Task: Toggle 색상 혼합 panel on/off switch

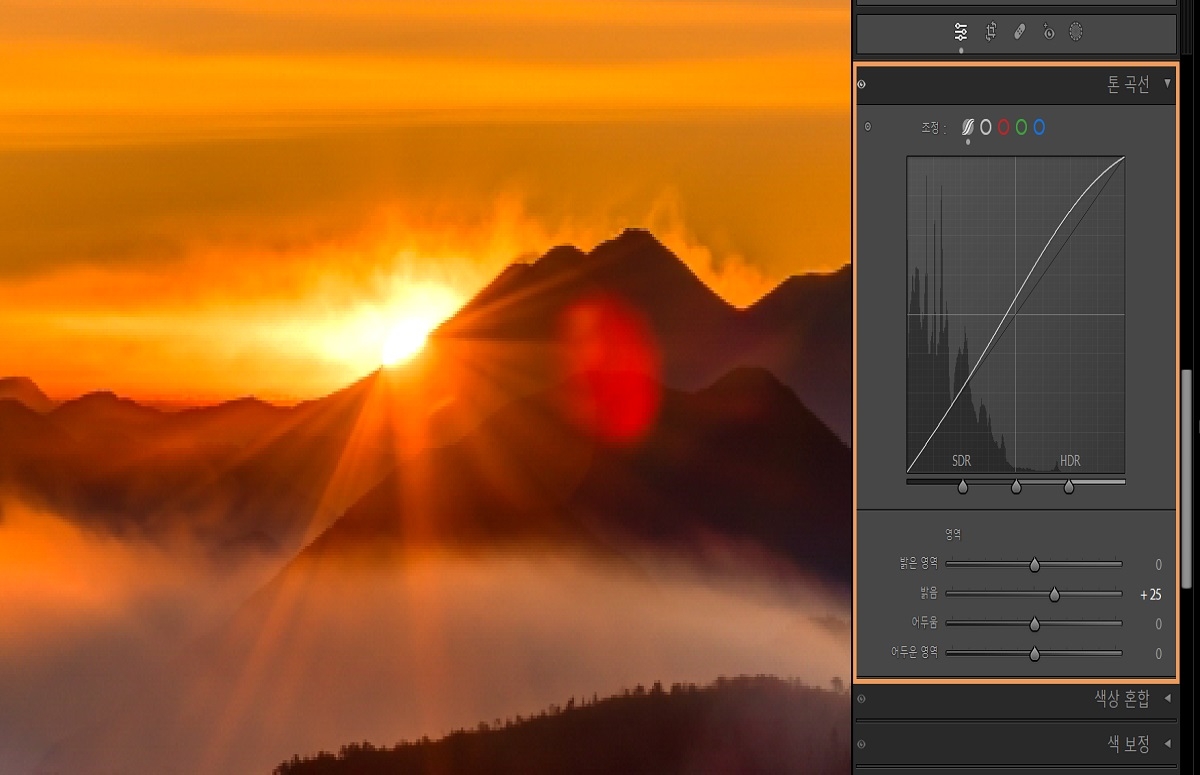Action: pos(861,699)
